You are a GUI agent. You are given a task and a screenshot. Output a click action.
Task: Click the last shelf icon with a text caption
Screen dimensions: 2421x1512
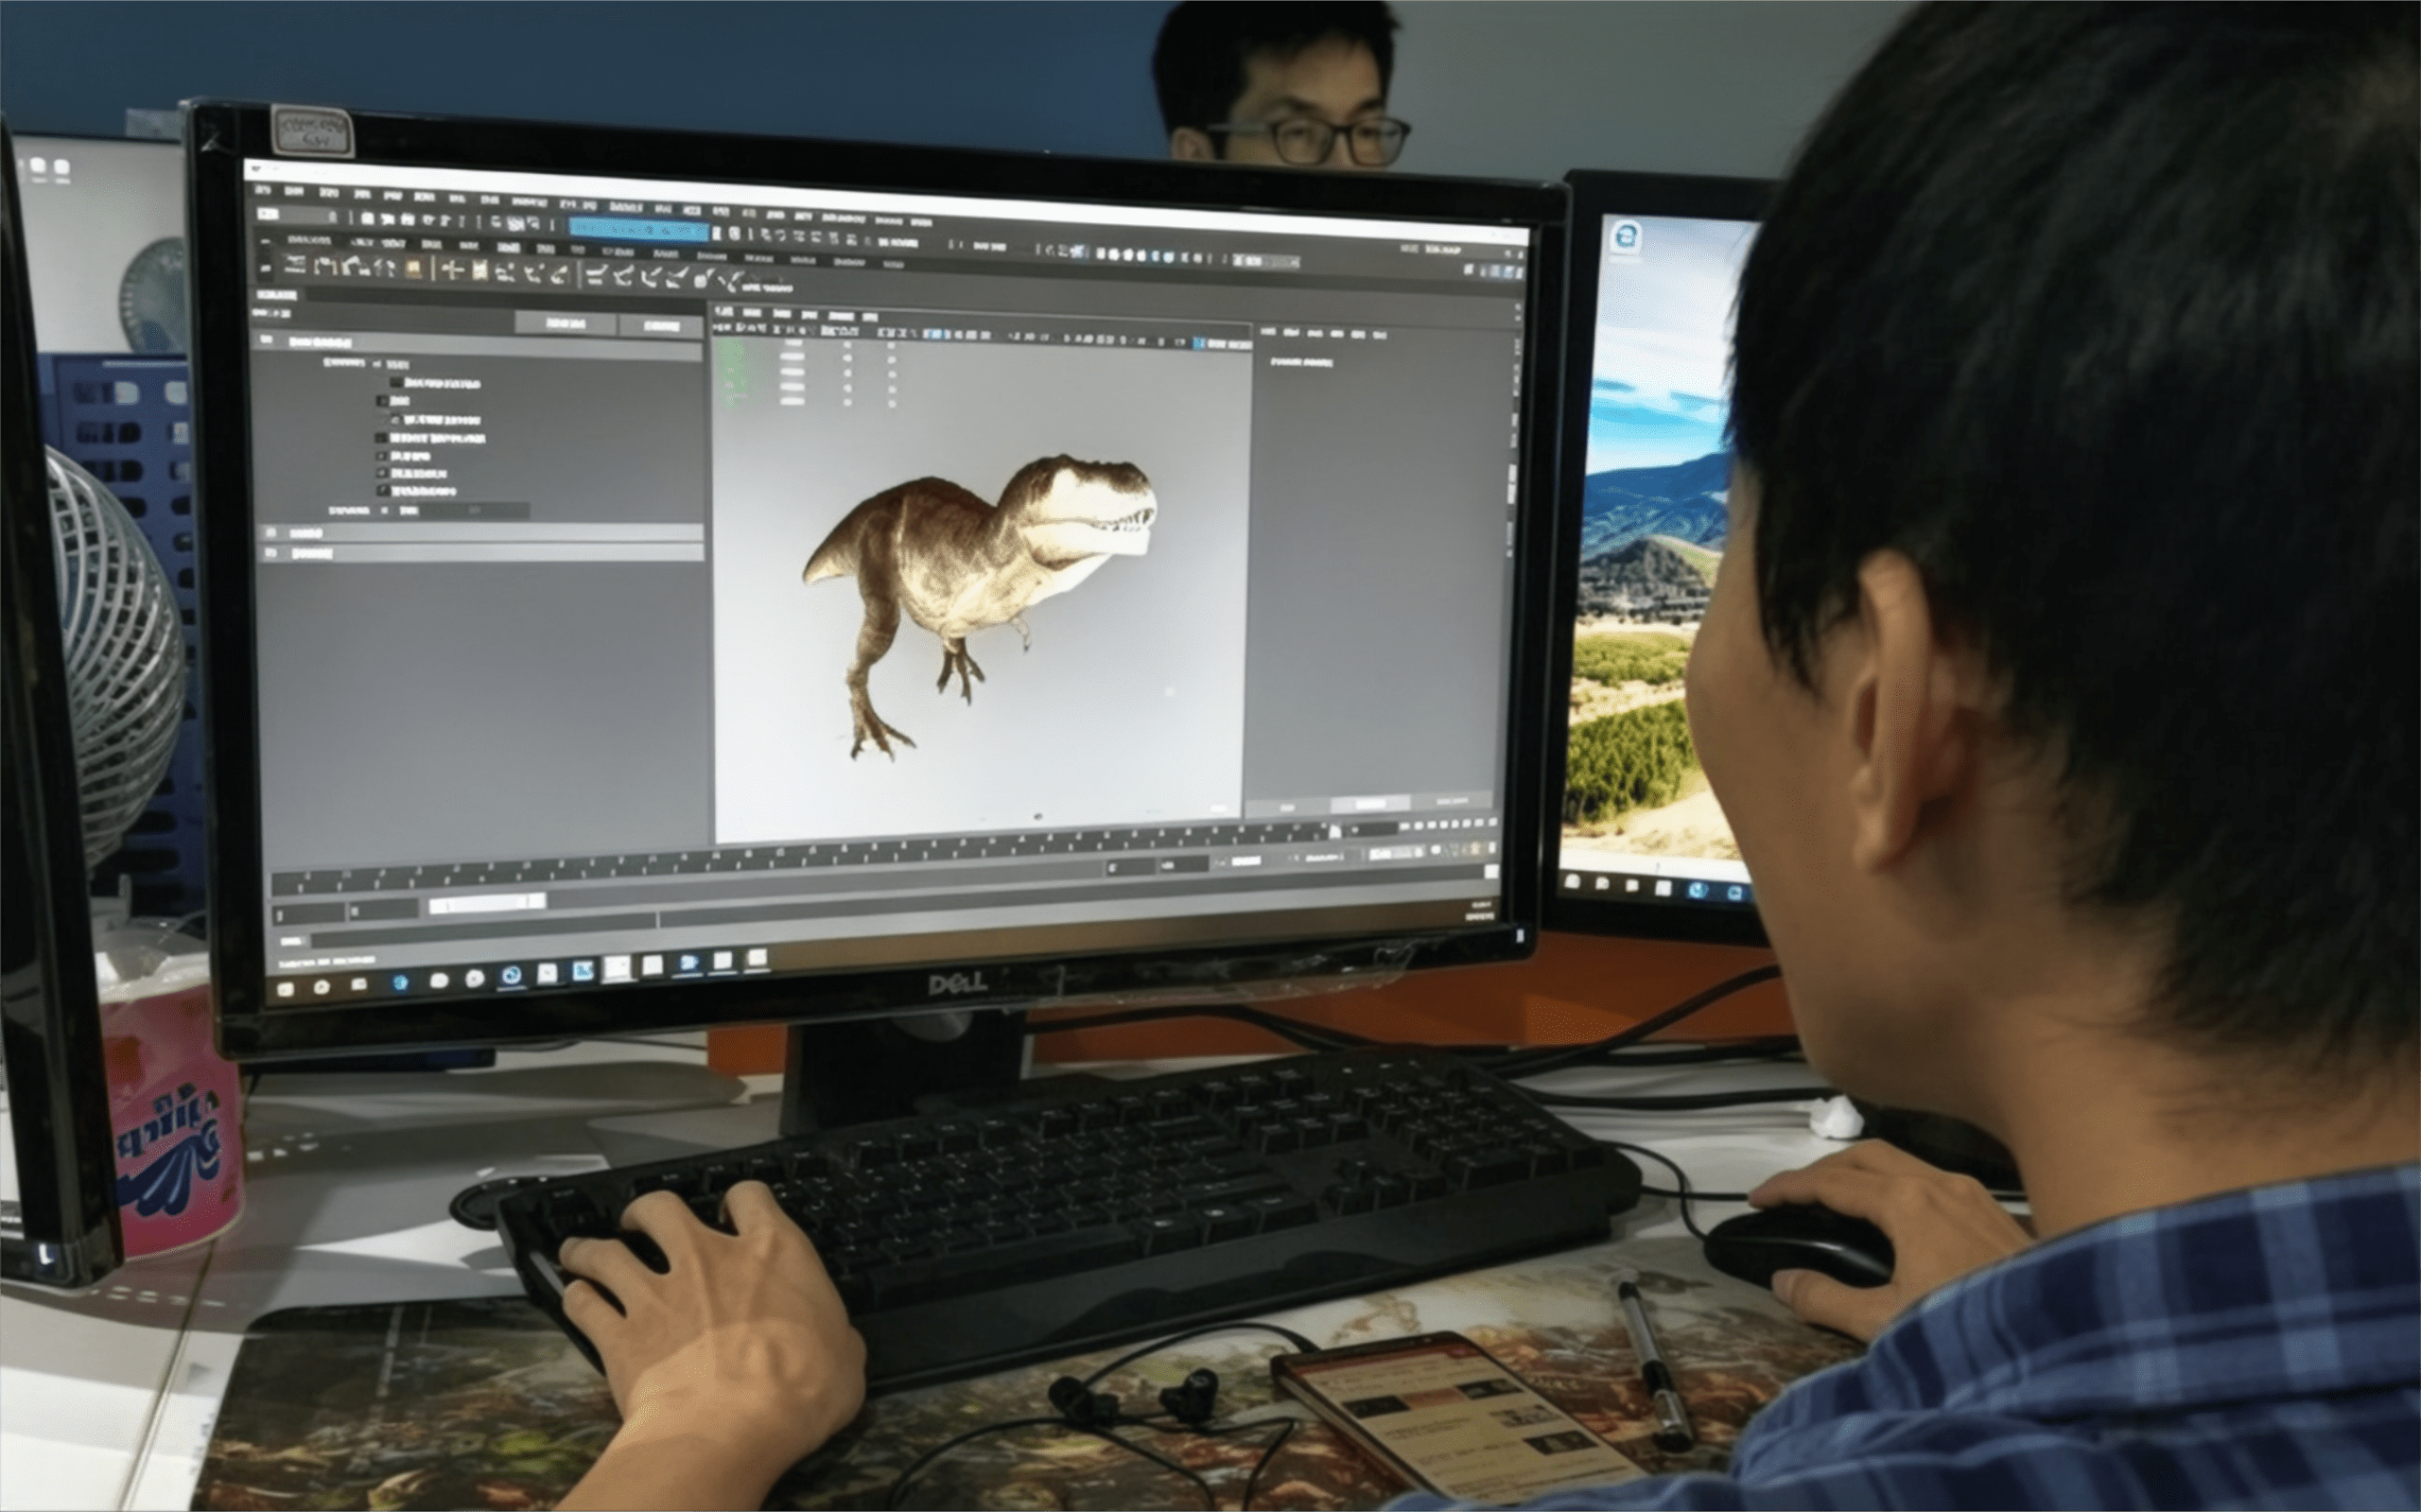coord(766,283)
